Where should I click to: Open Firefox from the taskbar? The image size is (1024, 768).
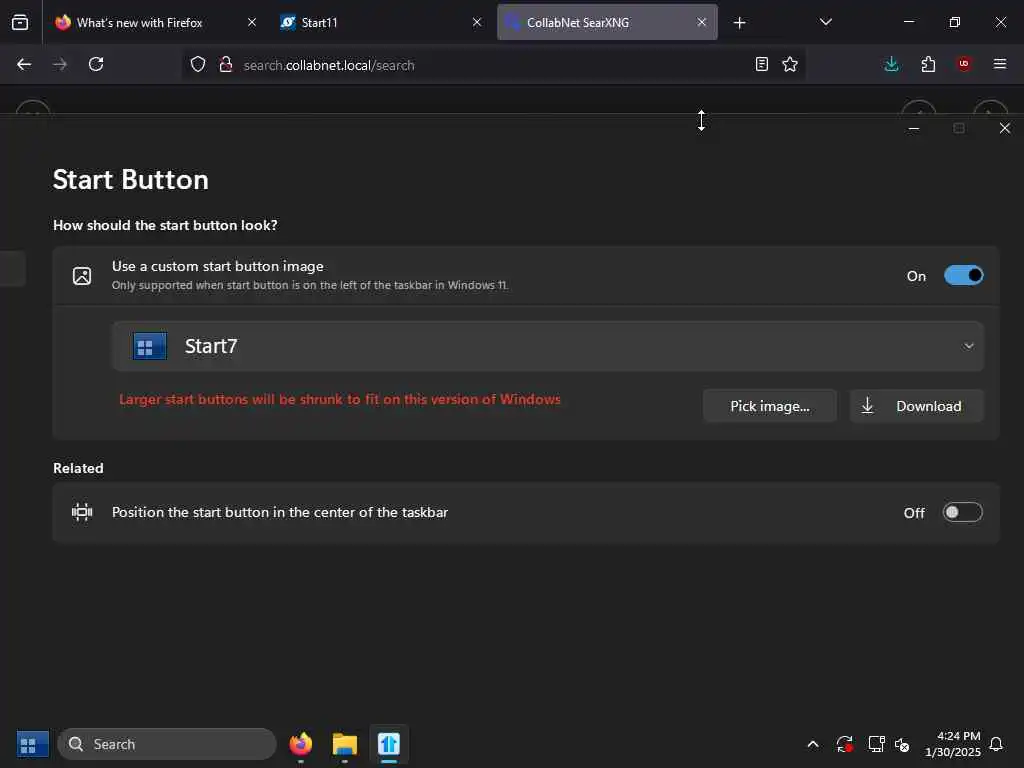pos(300,744)
